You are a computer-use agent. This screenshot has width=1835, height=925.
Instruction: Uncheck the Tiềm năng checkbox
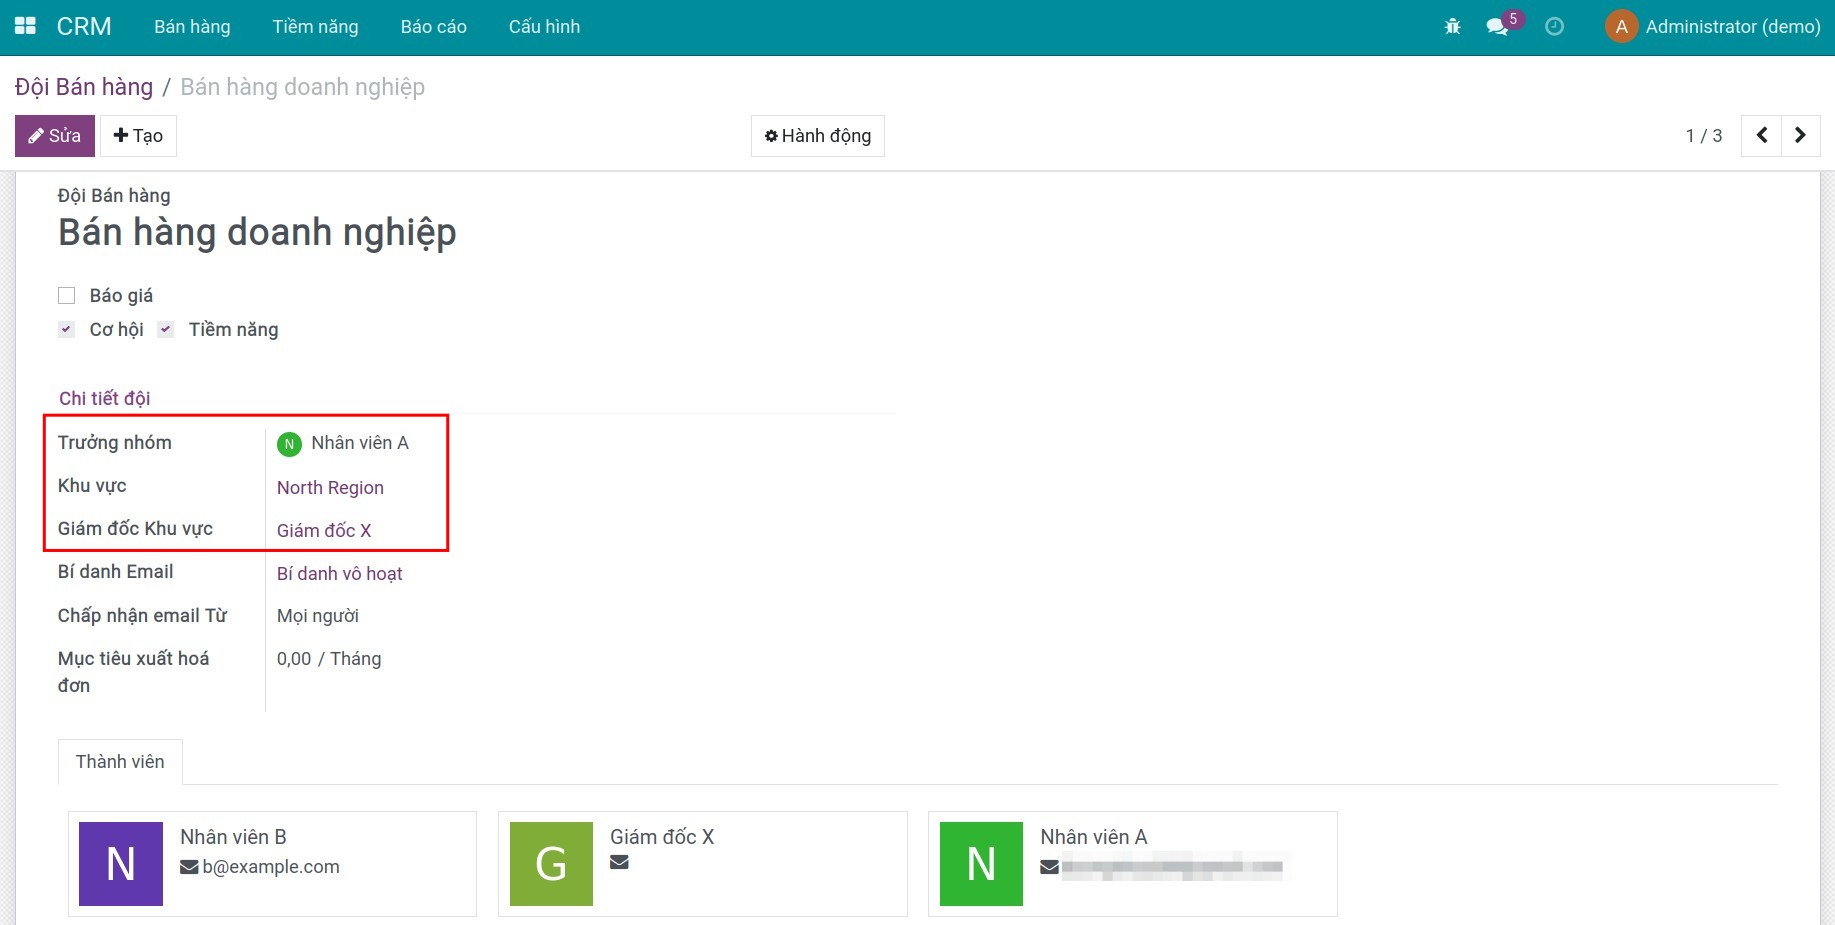[165, 328]
